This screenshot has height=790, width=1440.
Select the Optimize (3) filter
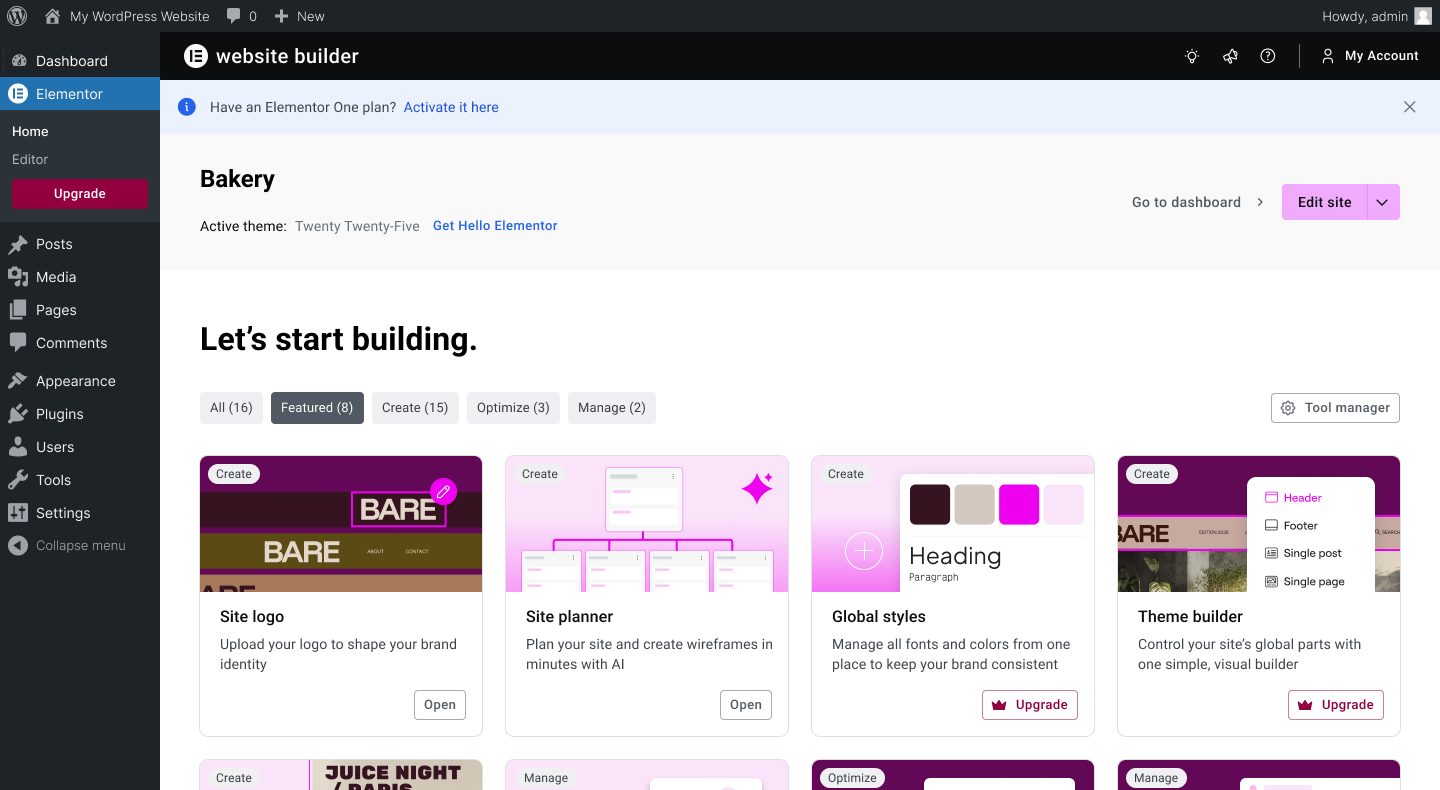pyautogui.click(x=513, y=408)
